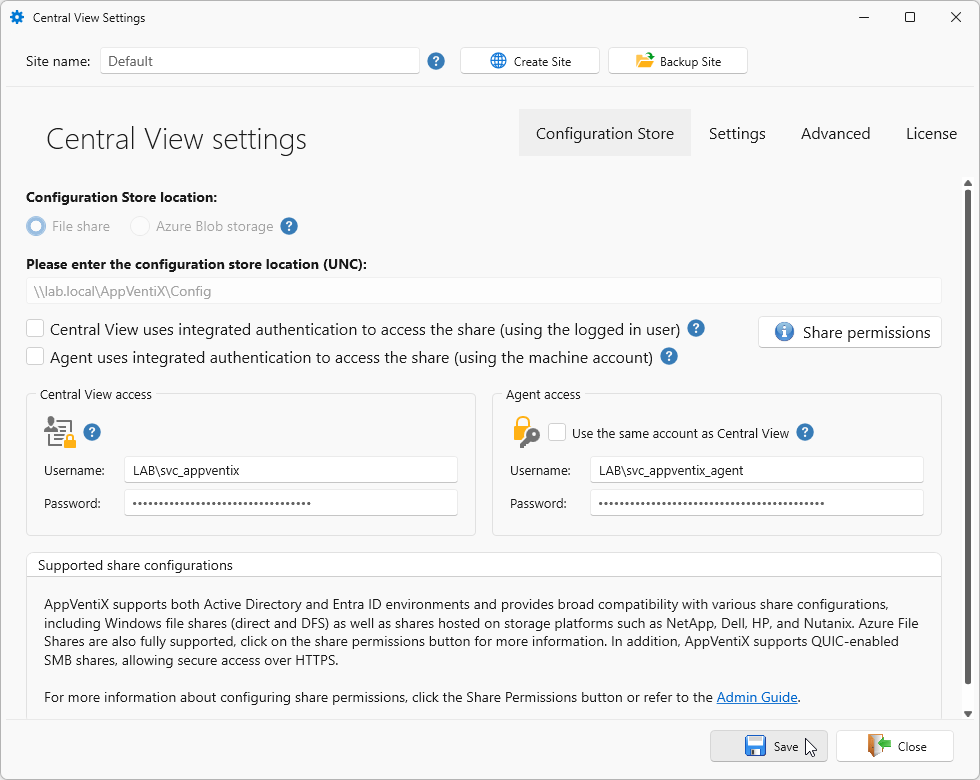Click the scrollbar down arrow
This screenshot has height=780, width=980.
point(968,714)
